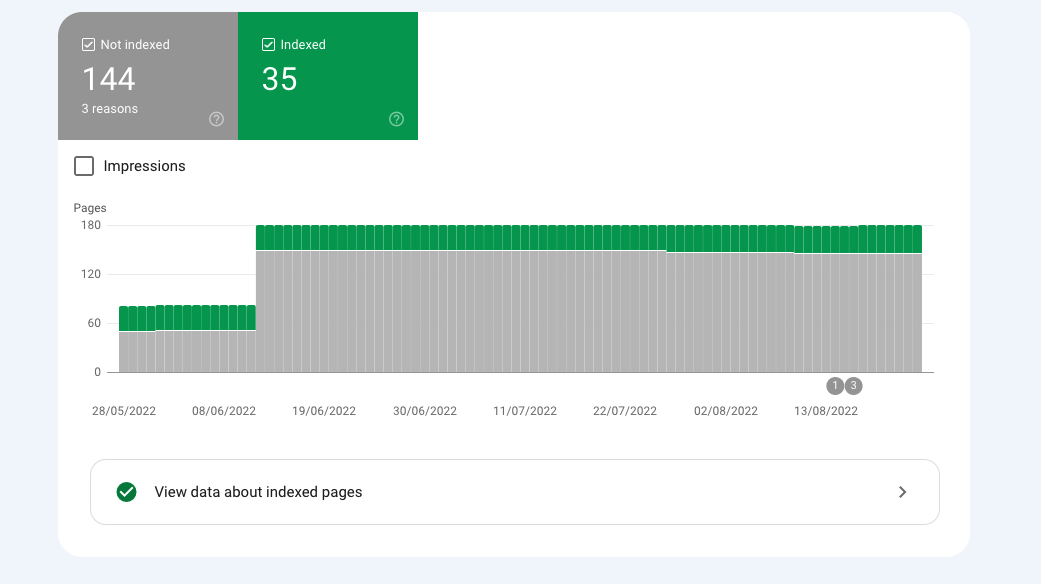Click the Impressions label text
The height and width of the screenshot is (584, 1041).
point(144,166)
